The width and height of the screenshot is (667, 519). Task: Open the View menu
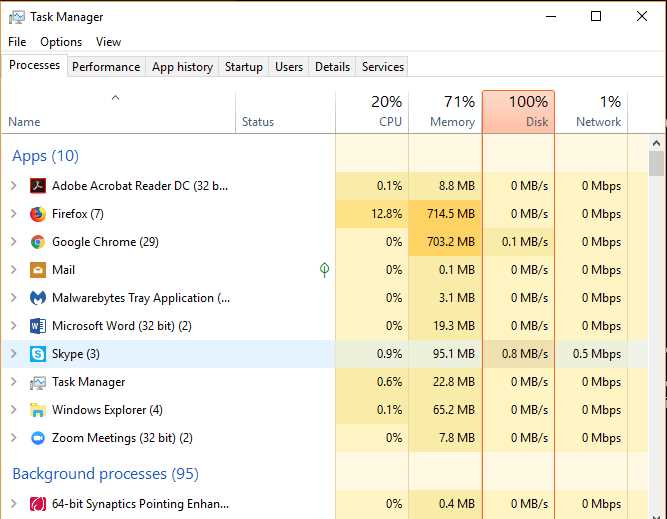(108, 42)
